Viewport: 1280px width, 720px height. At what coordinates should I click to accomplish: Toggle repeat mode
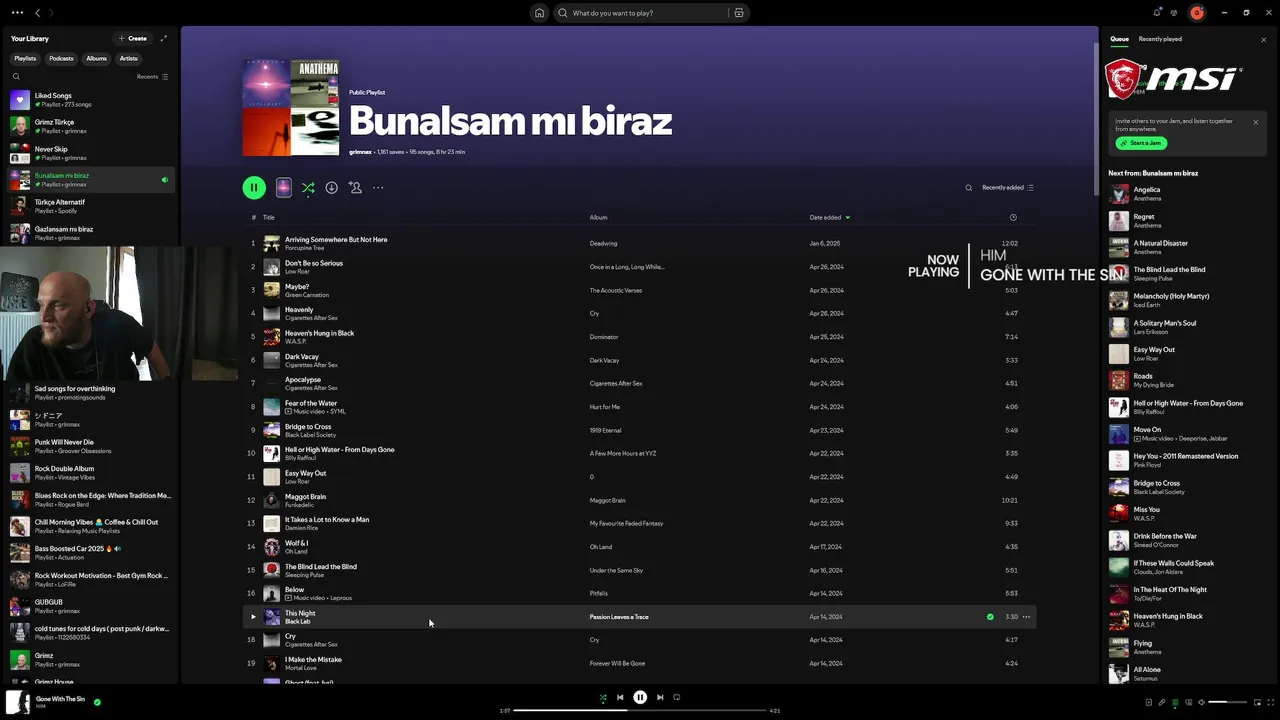coord(677,697)
